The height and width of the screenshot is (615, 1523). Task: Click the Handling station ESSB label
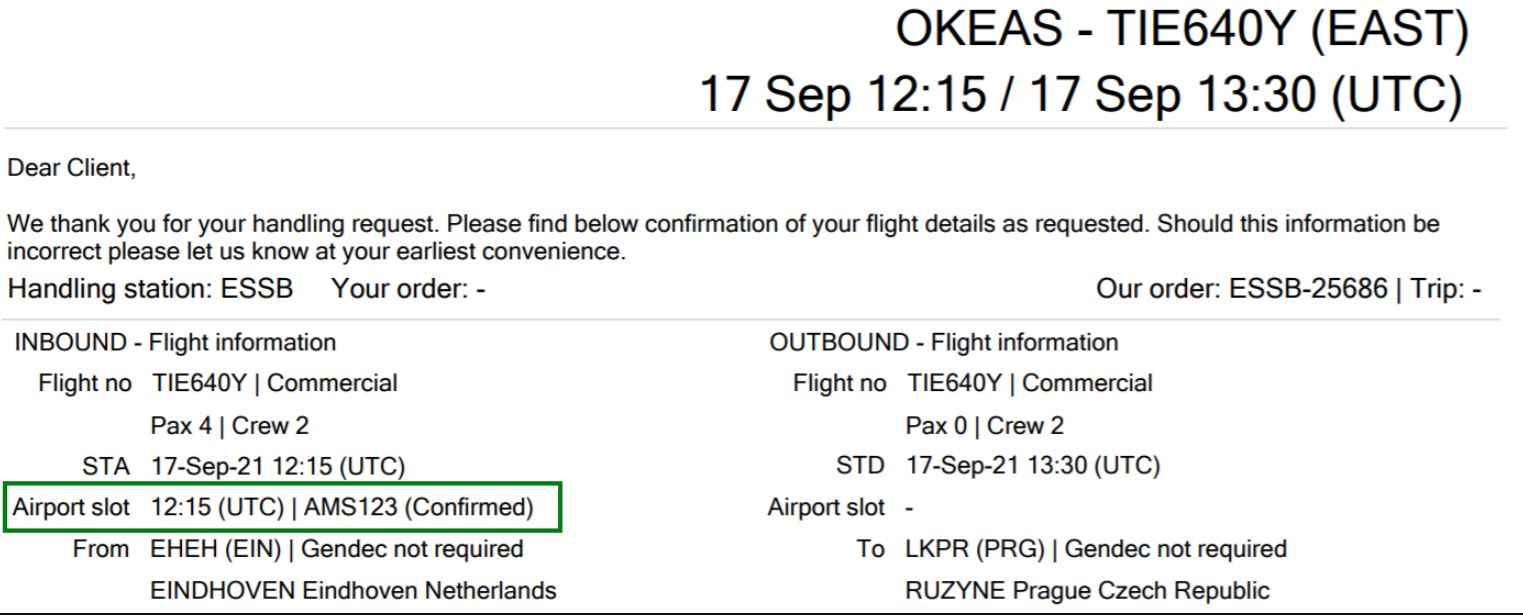coord(151,289)
